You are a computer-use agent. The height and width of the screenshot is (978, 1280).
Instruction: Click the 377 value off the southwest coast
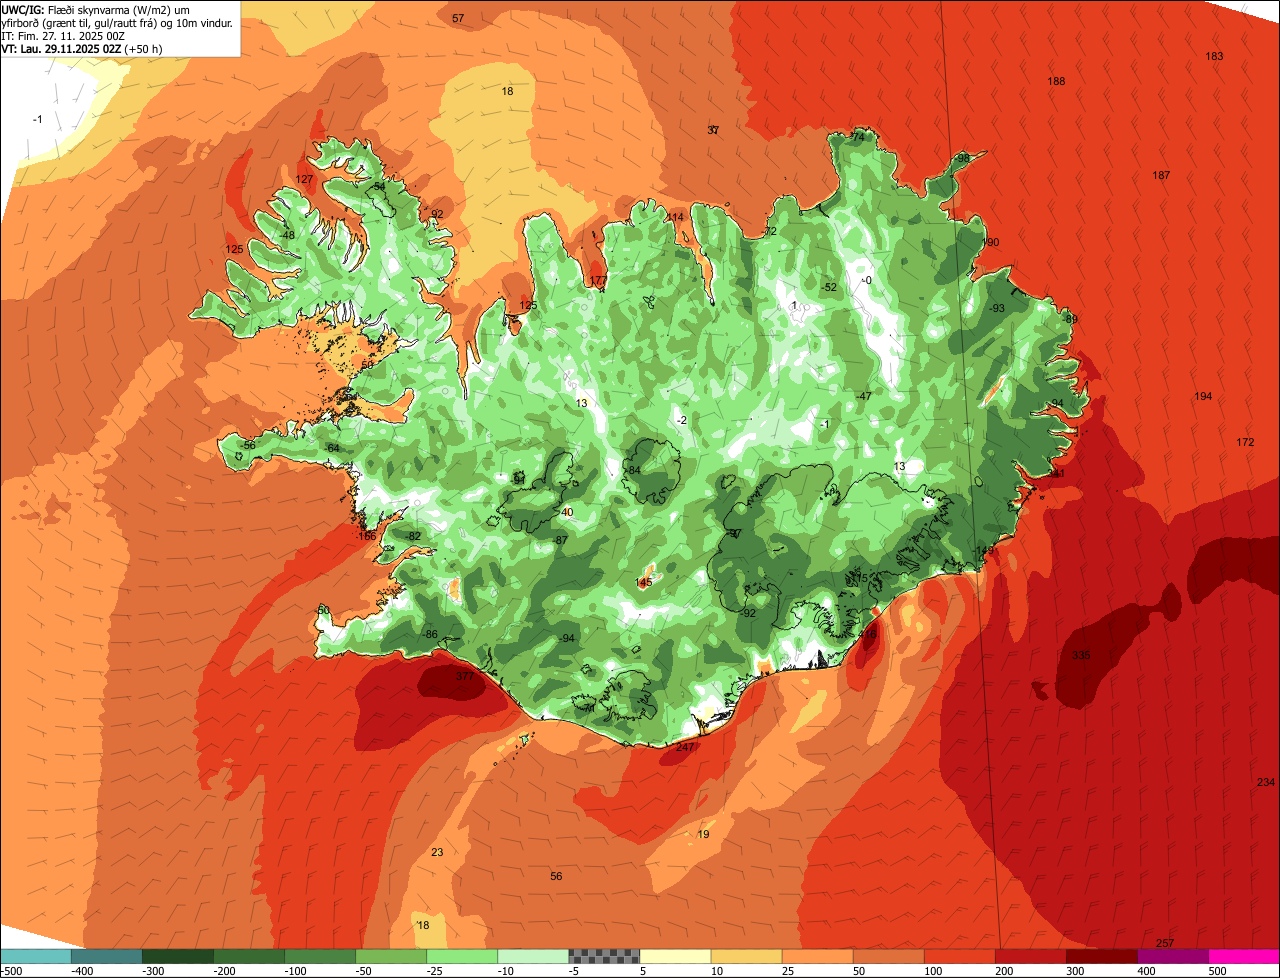pos(465,677)
